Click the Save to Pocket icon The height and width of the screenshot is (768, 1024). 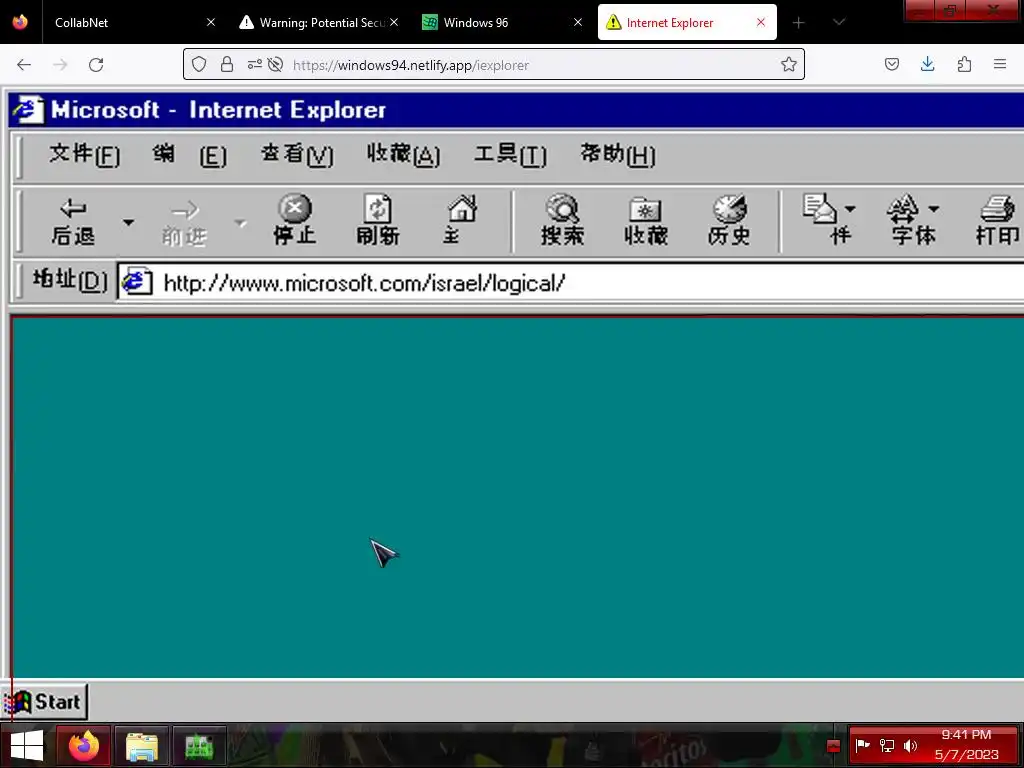(x=892, y=64)
